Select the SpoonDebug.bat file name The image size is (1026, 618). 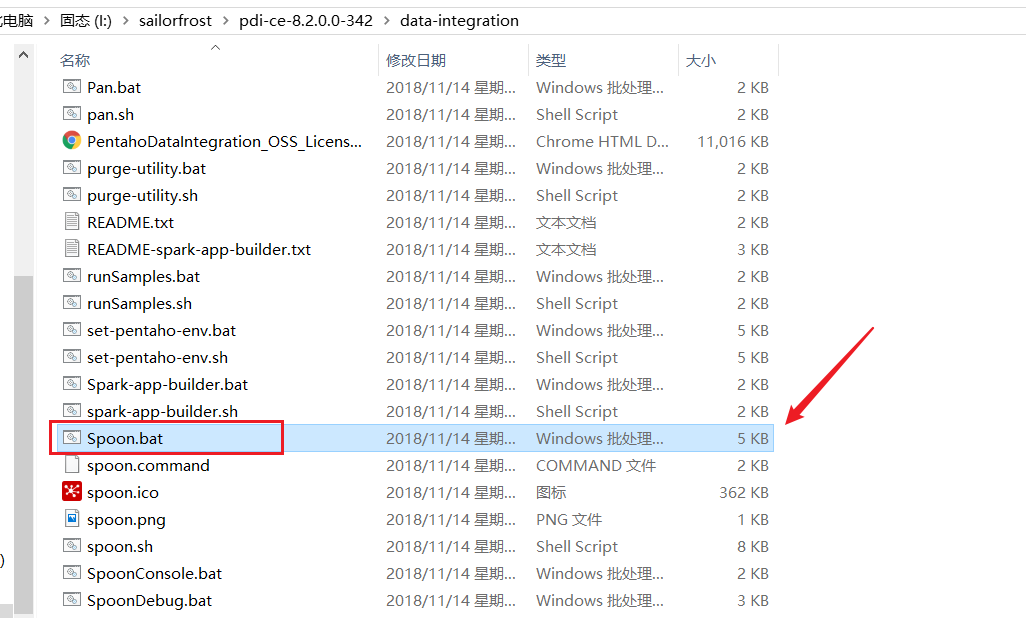tap(150, 600)
